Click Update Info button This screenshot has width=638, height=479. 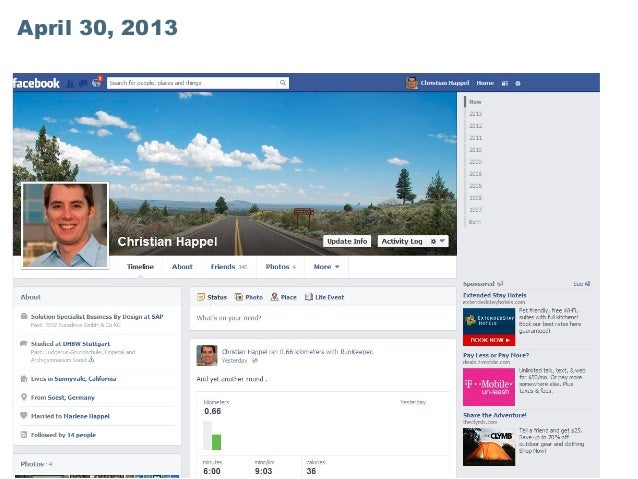point(347,241)
